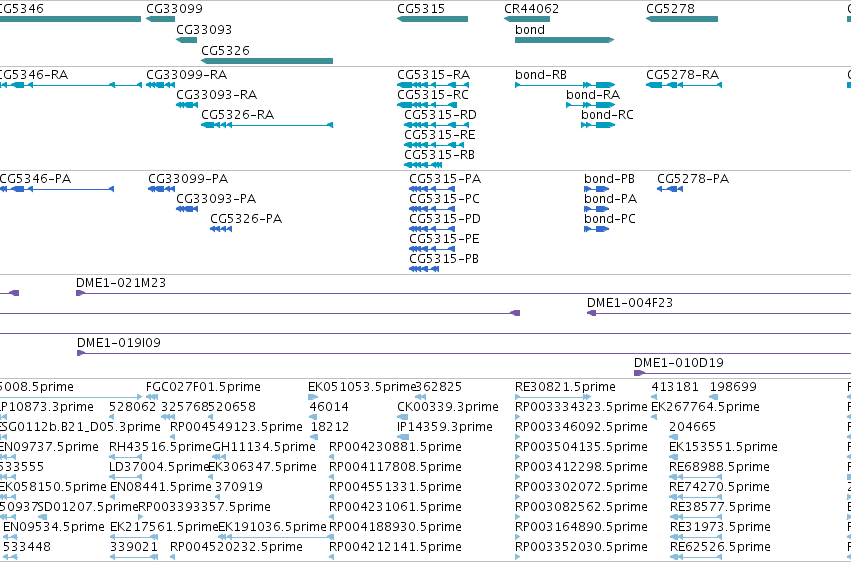Select EST entry 204665
Viewport: 851px width, 562px height.
(x=693, y=427)
